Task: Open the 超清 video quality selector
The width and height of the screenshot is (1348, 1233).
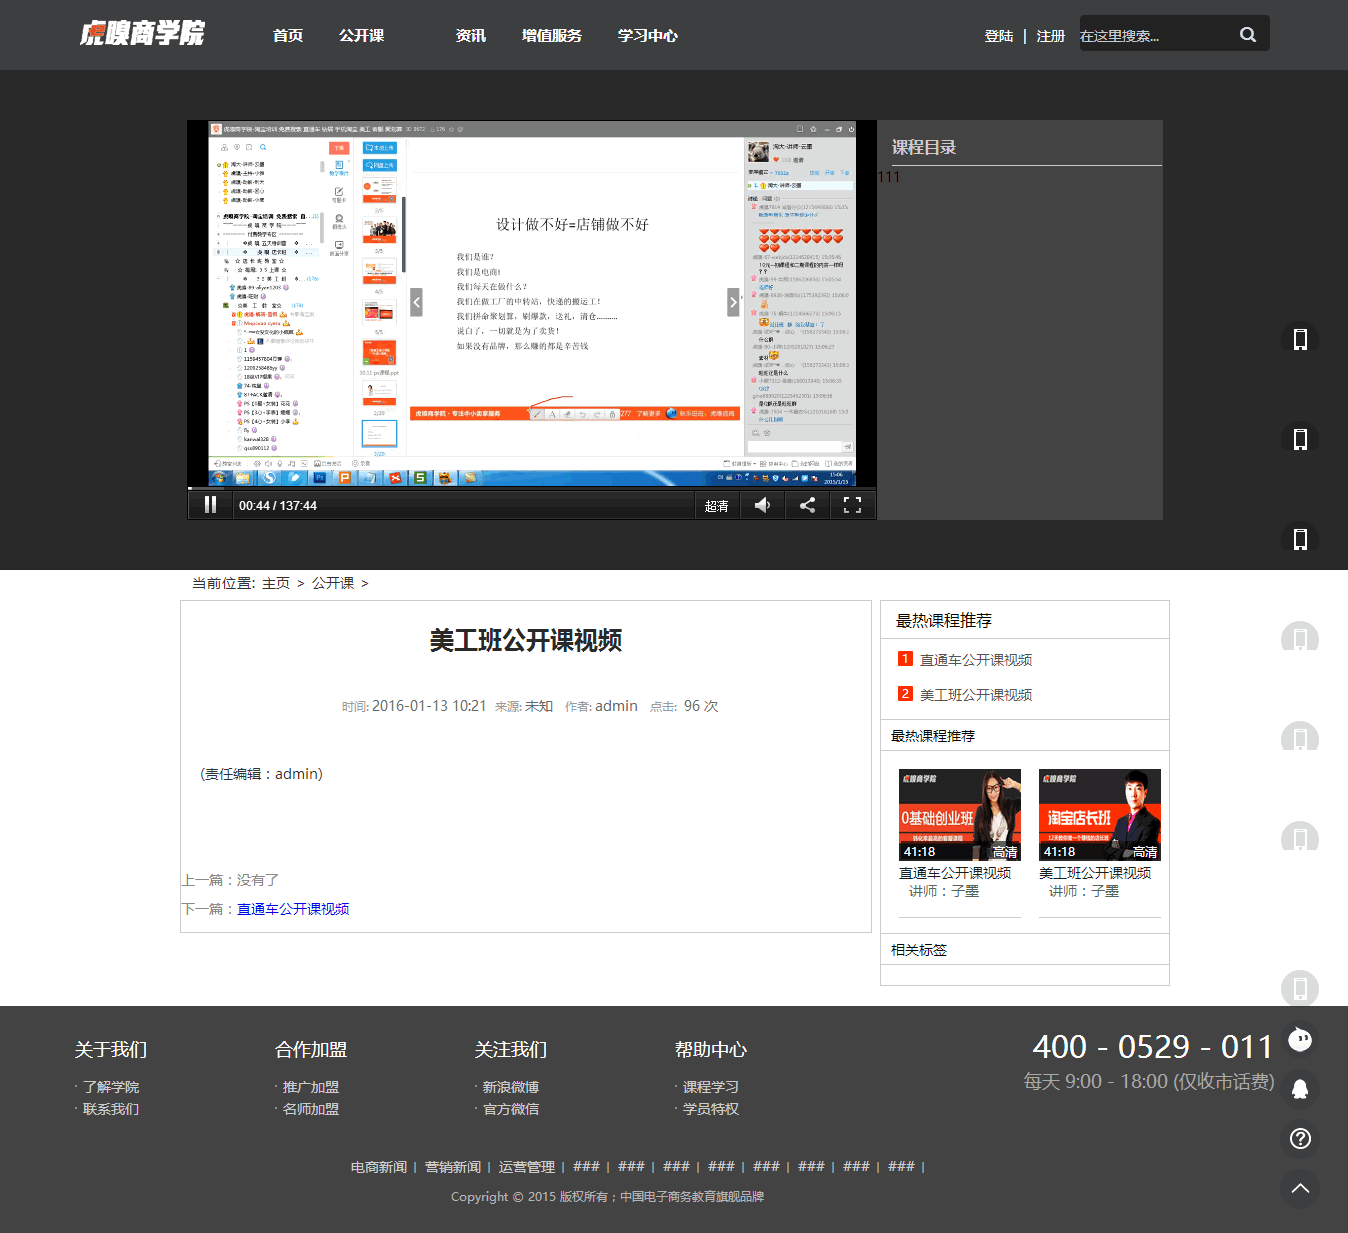Action: point(716,506)
